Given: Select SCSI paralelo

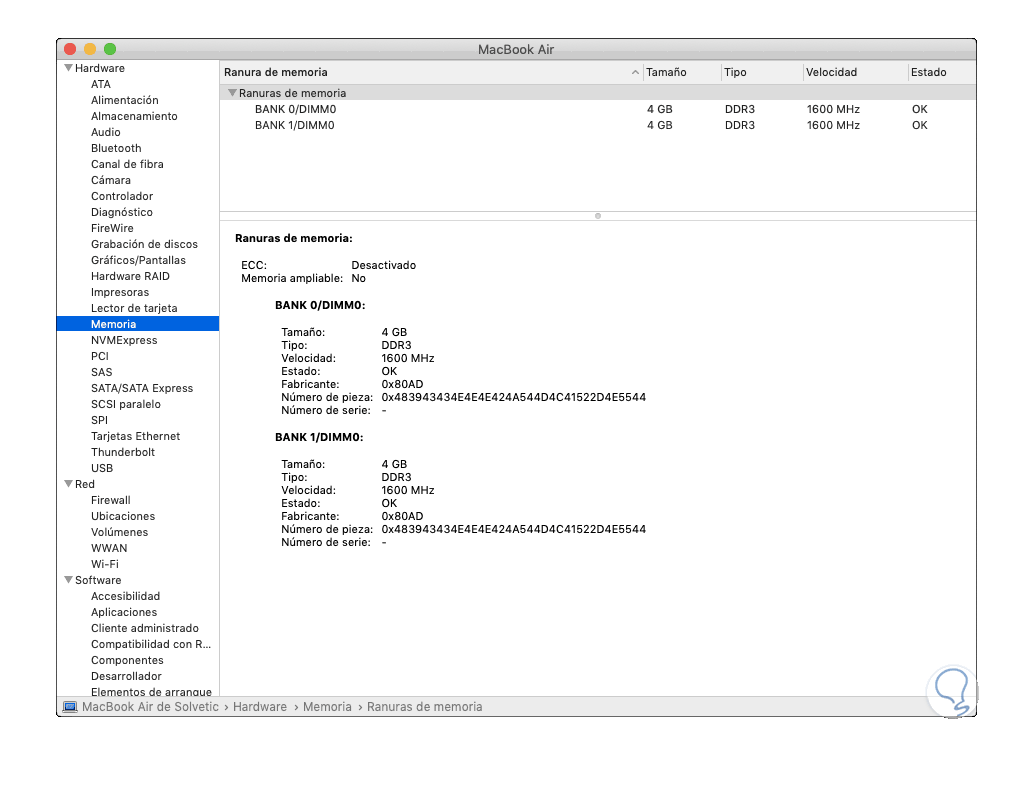Looking at the screenshot, I should [126, 404].
